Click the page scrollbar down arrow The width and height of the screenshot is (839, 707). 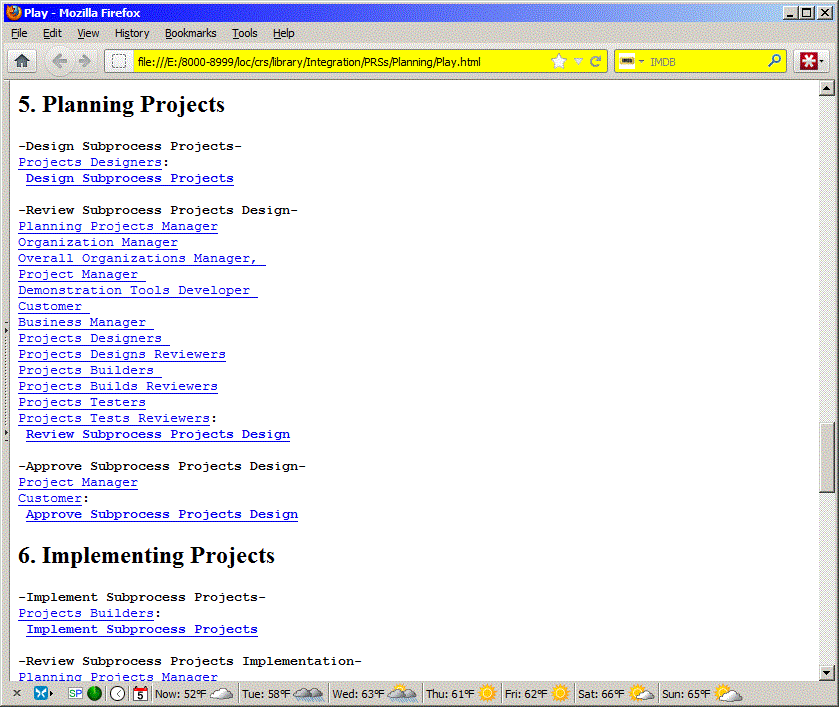coord(826,673)
